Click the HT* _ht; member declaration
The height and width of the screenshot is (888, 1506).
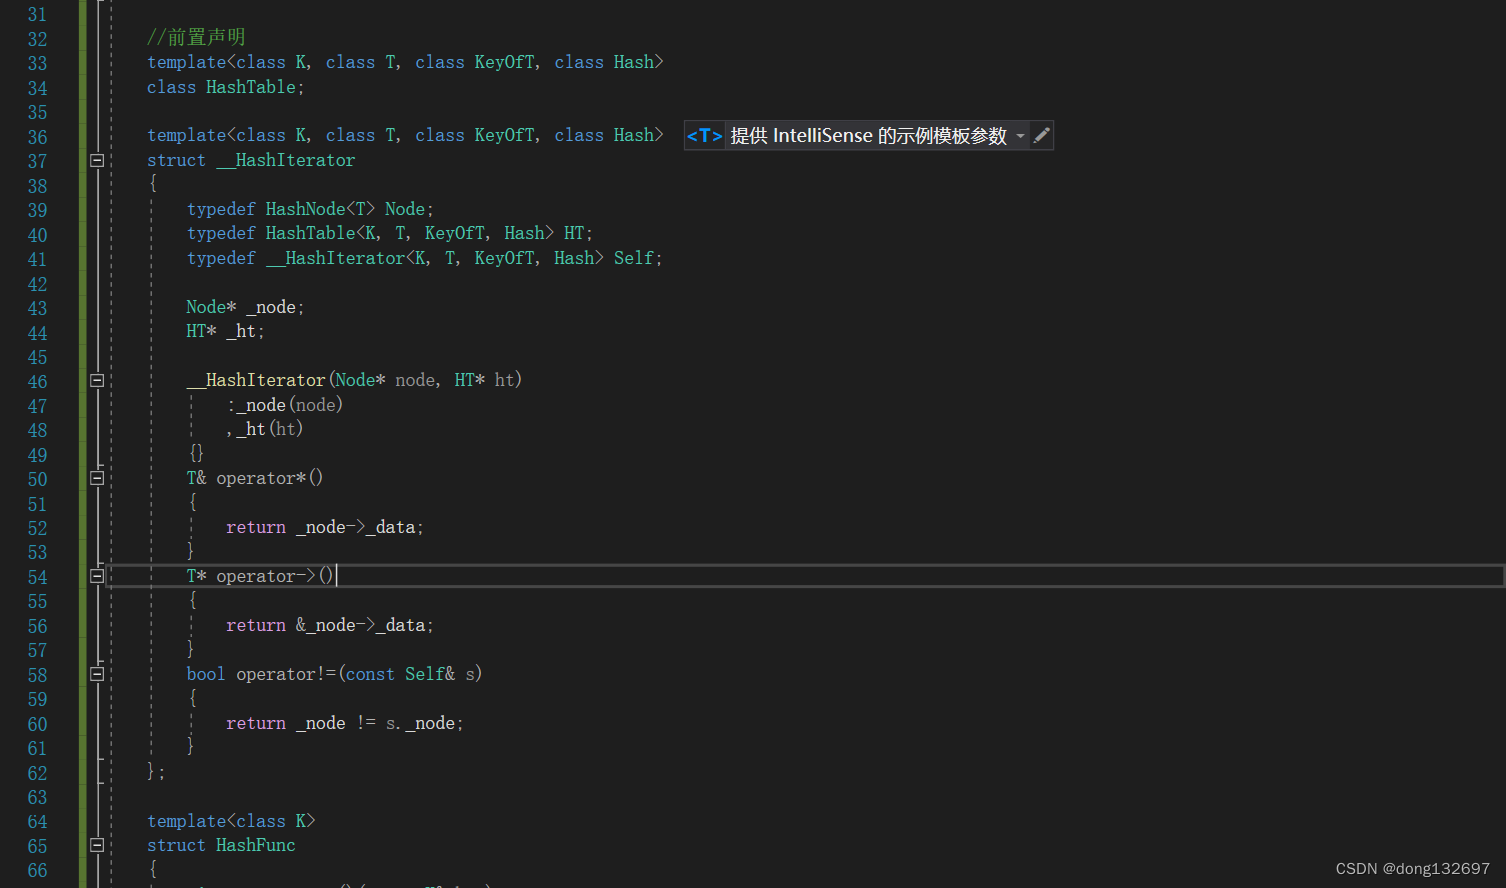click(x=225, y=331)
